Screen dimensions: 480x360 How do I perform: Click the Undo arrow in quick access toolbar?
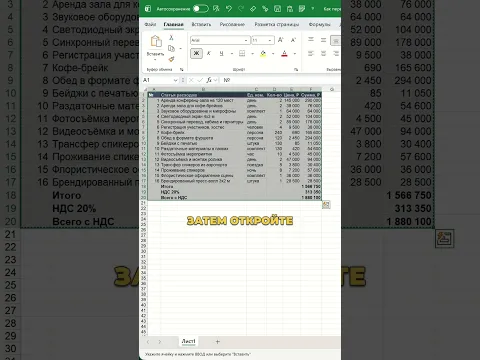click(229, 9)
